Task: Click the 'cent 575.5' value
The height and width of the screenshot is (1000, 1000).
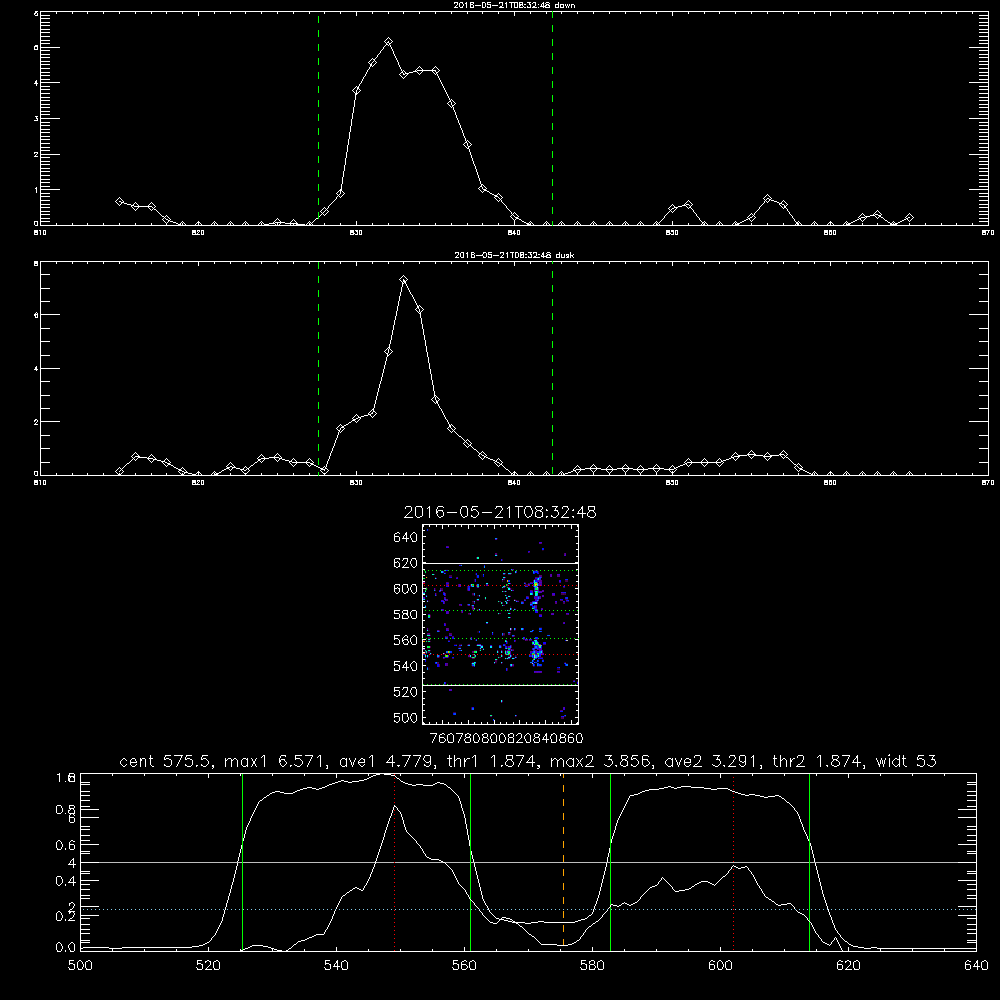Action: click(x=166, y=761)
